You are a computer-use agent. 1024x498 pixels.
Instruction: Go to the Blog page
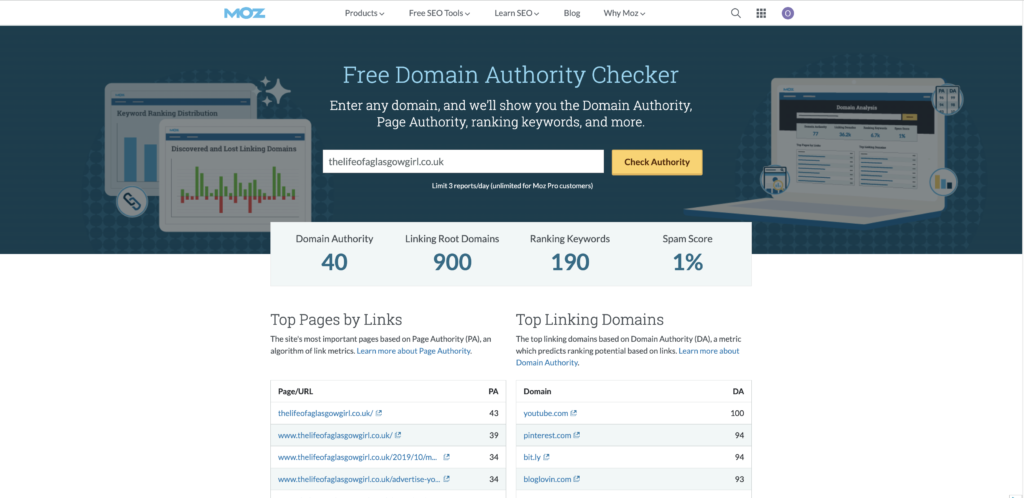[x=571, y=13]
